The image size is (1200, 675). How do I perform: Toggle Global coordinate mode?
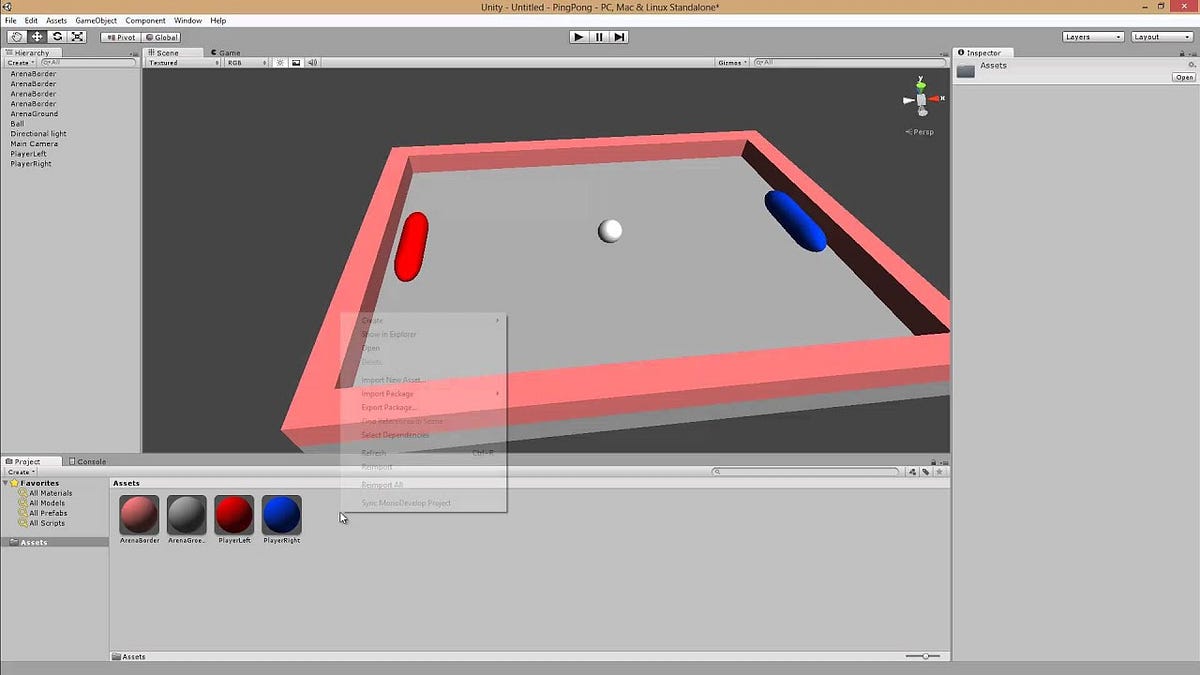162,36
